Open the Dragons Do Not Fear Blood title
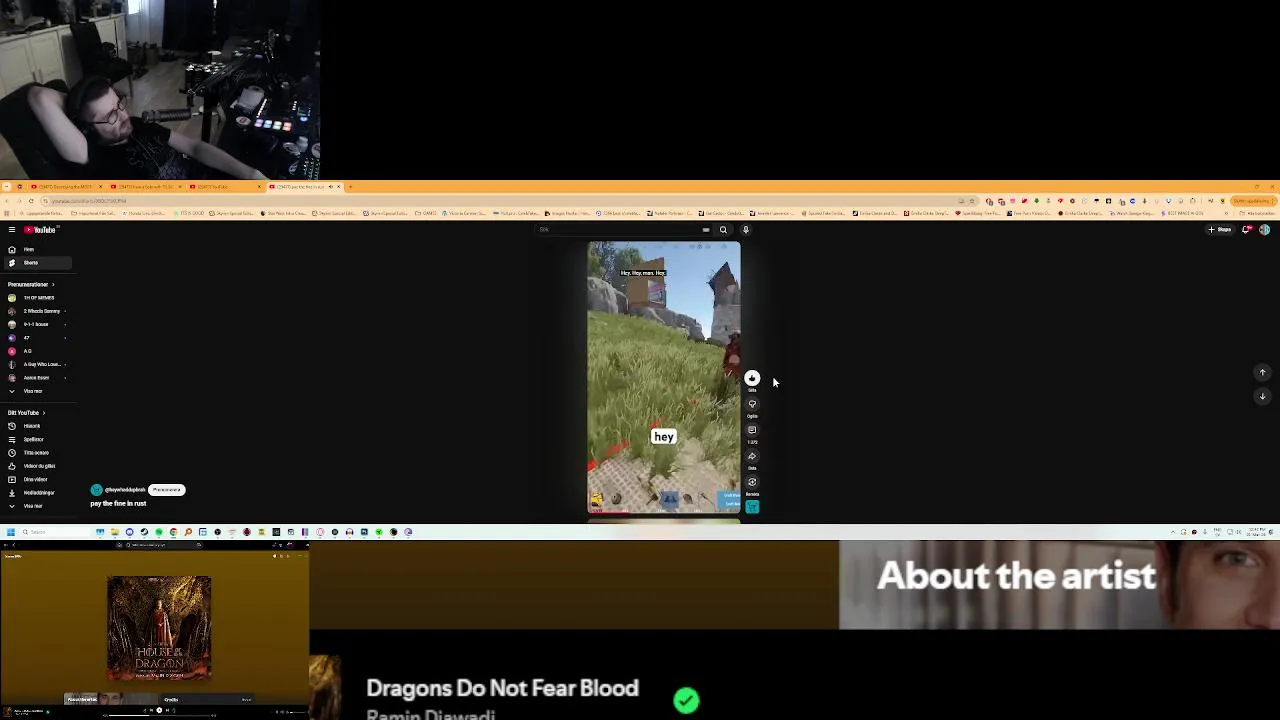Image resolution: width=1280 pixels, height=720 pixels. [x=502, y=688]
